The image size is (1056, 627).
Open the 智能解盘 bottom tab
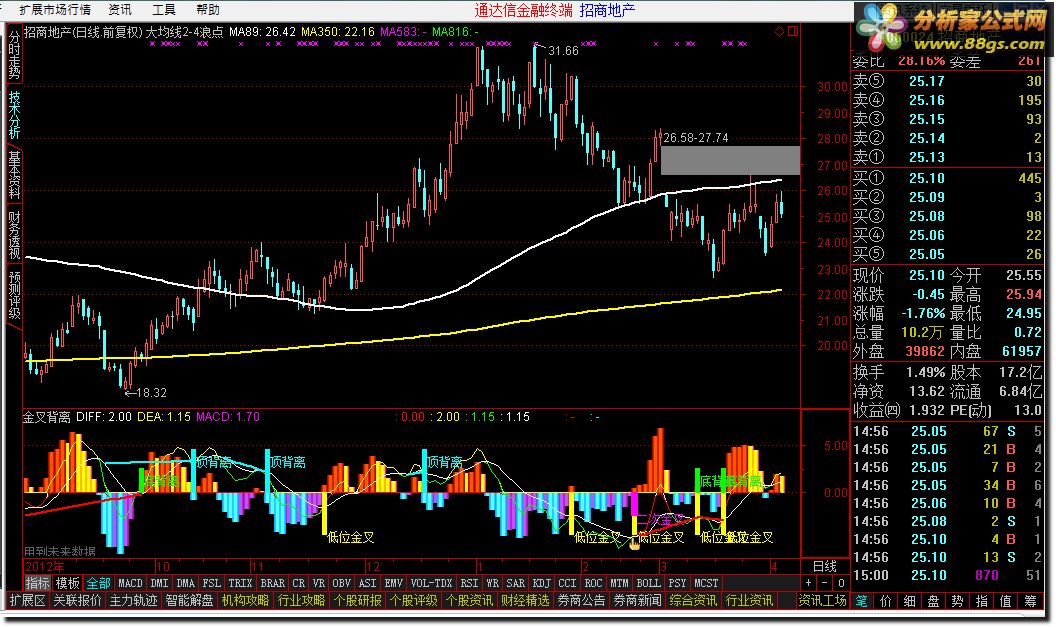(x=189, y=600)
